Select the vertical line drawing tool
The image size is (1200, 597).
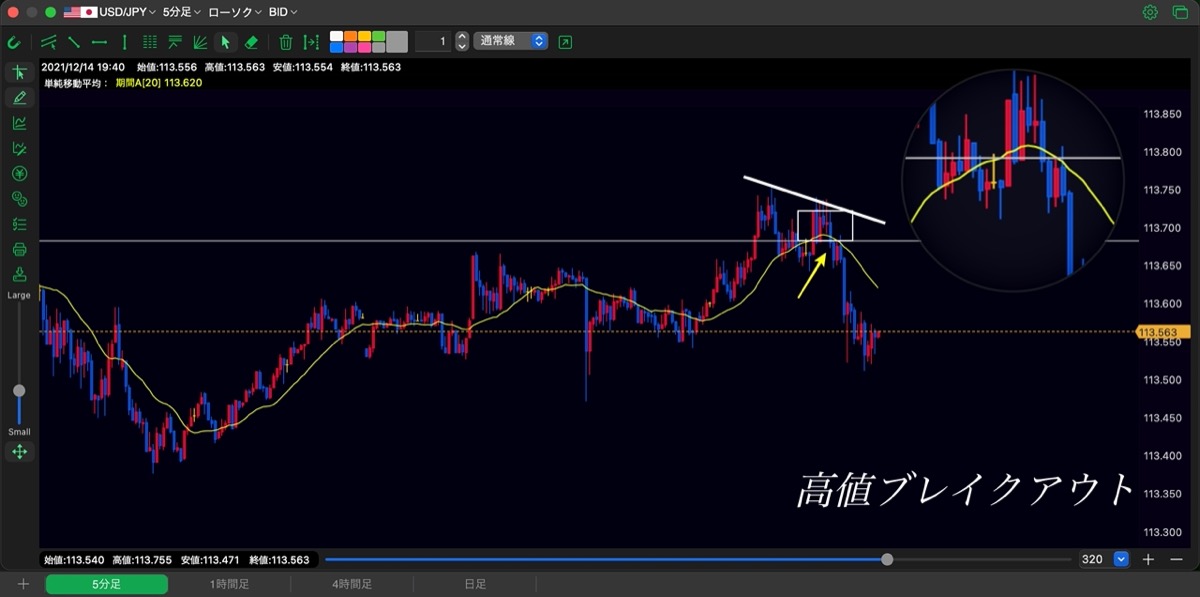[x=124, y=42]
